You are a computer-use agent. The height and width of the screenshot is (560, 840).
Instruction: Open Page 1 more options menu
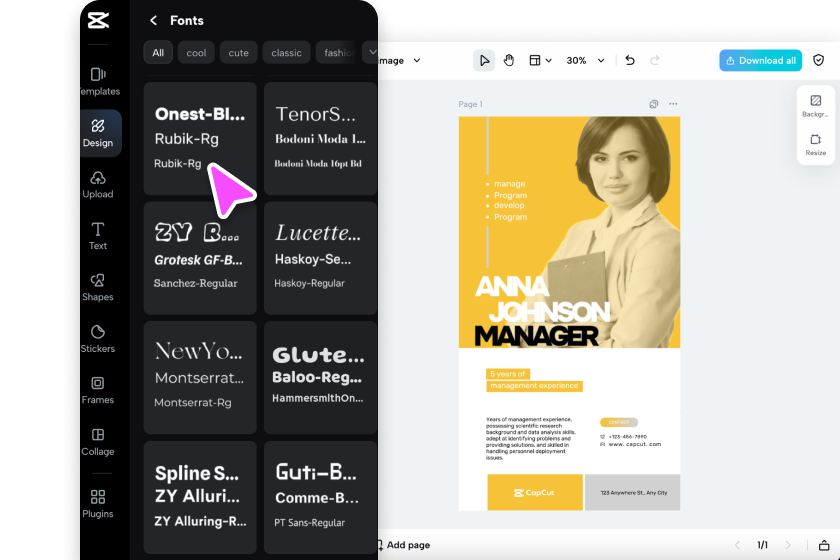coord(673,104)
